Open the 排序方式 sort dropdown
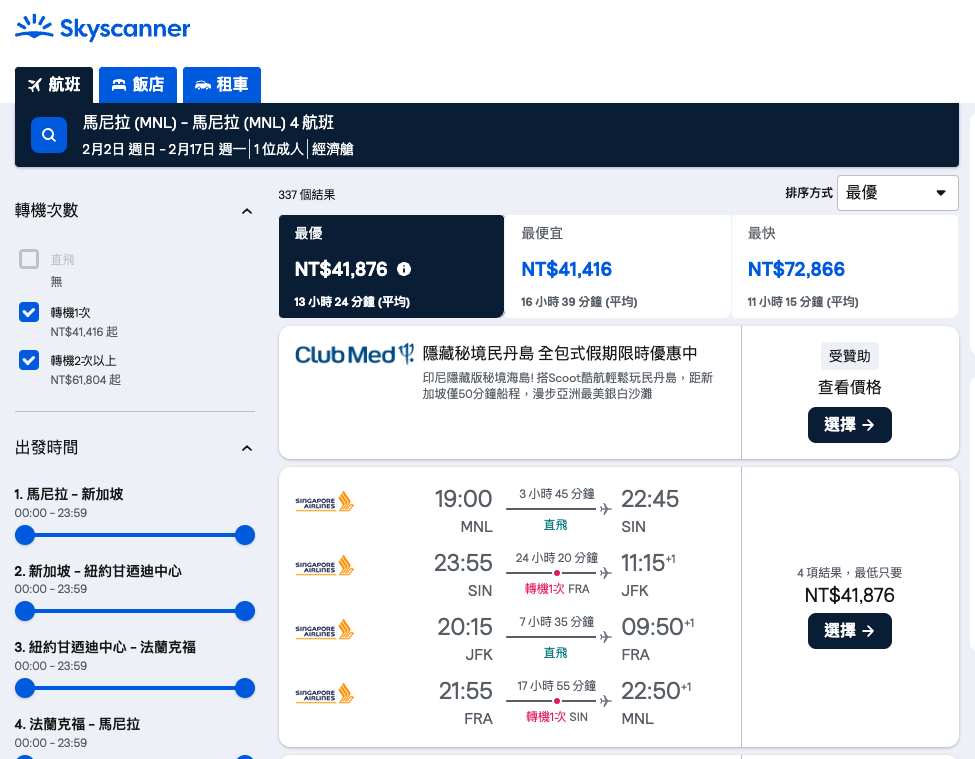975x759 pixels. tap(897, 193)
